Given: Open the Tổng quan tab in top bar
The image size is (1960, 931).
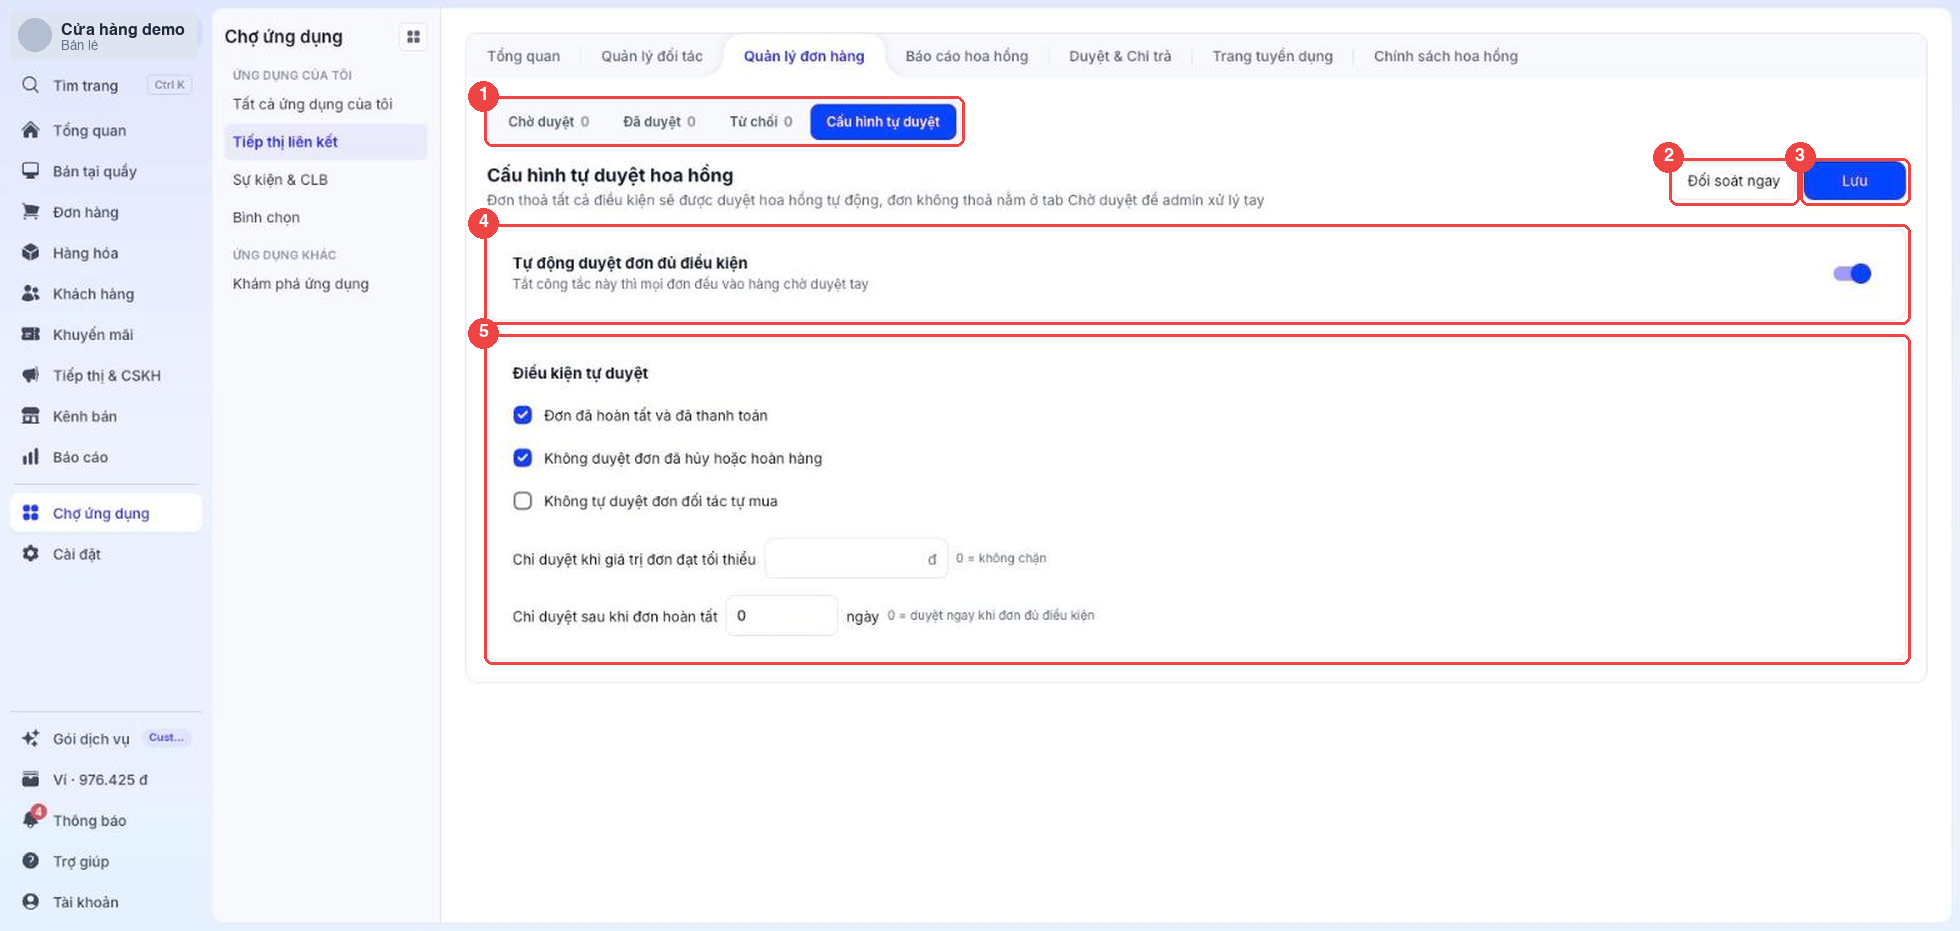Looking at the screenshot, I should 524,56.
